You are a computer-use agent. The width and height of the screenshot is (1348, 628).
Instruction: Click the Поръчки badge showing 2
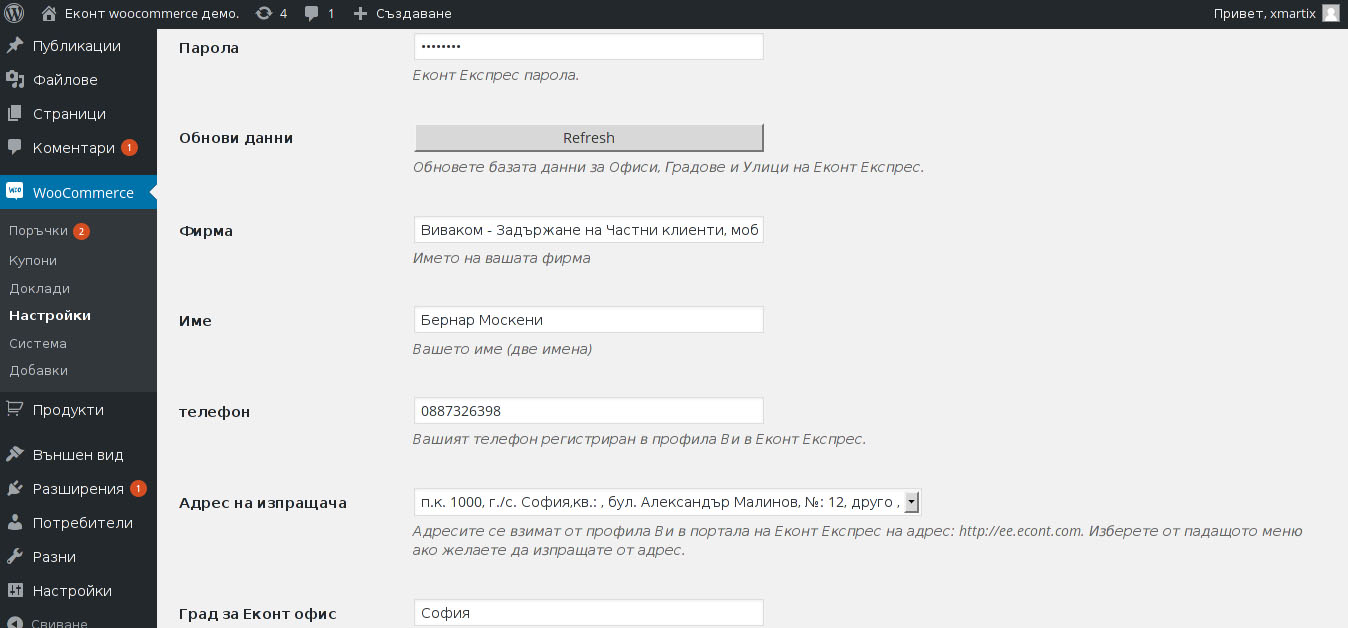tap(81, 231)
